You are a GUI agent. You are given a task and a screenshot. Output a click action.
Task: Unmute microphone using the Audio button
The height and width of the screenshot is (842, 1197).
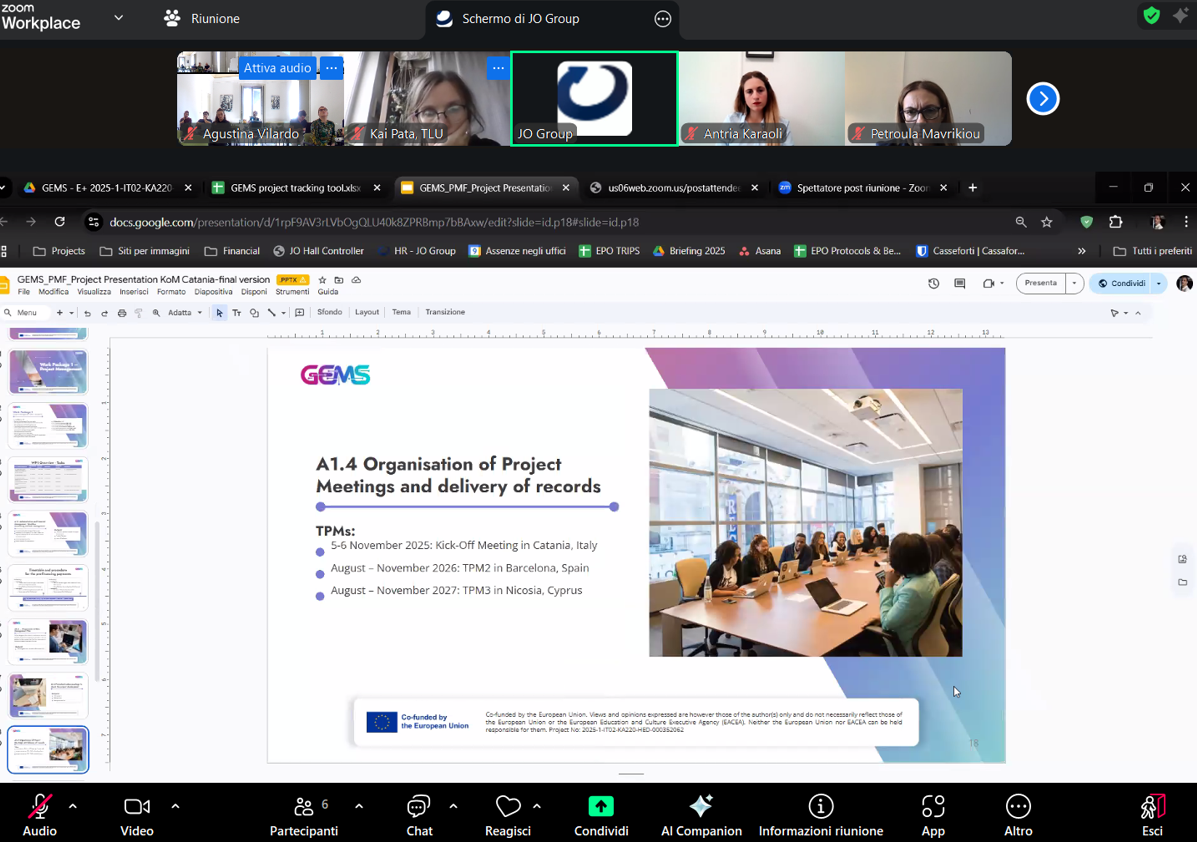(40, 807)
